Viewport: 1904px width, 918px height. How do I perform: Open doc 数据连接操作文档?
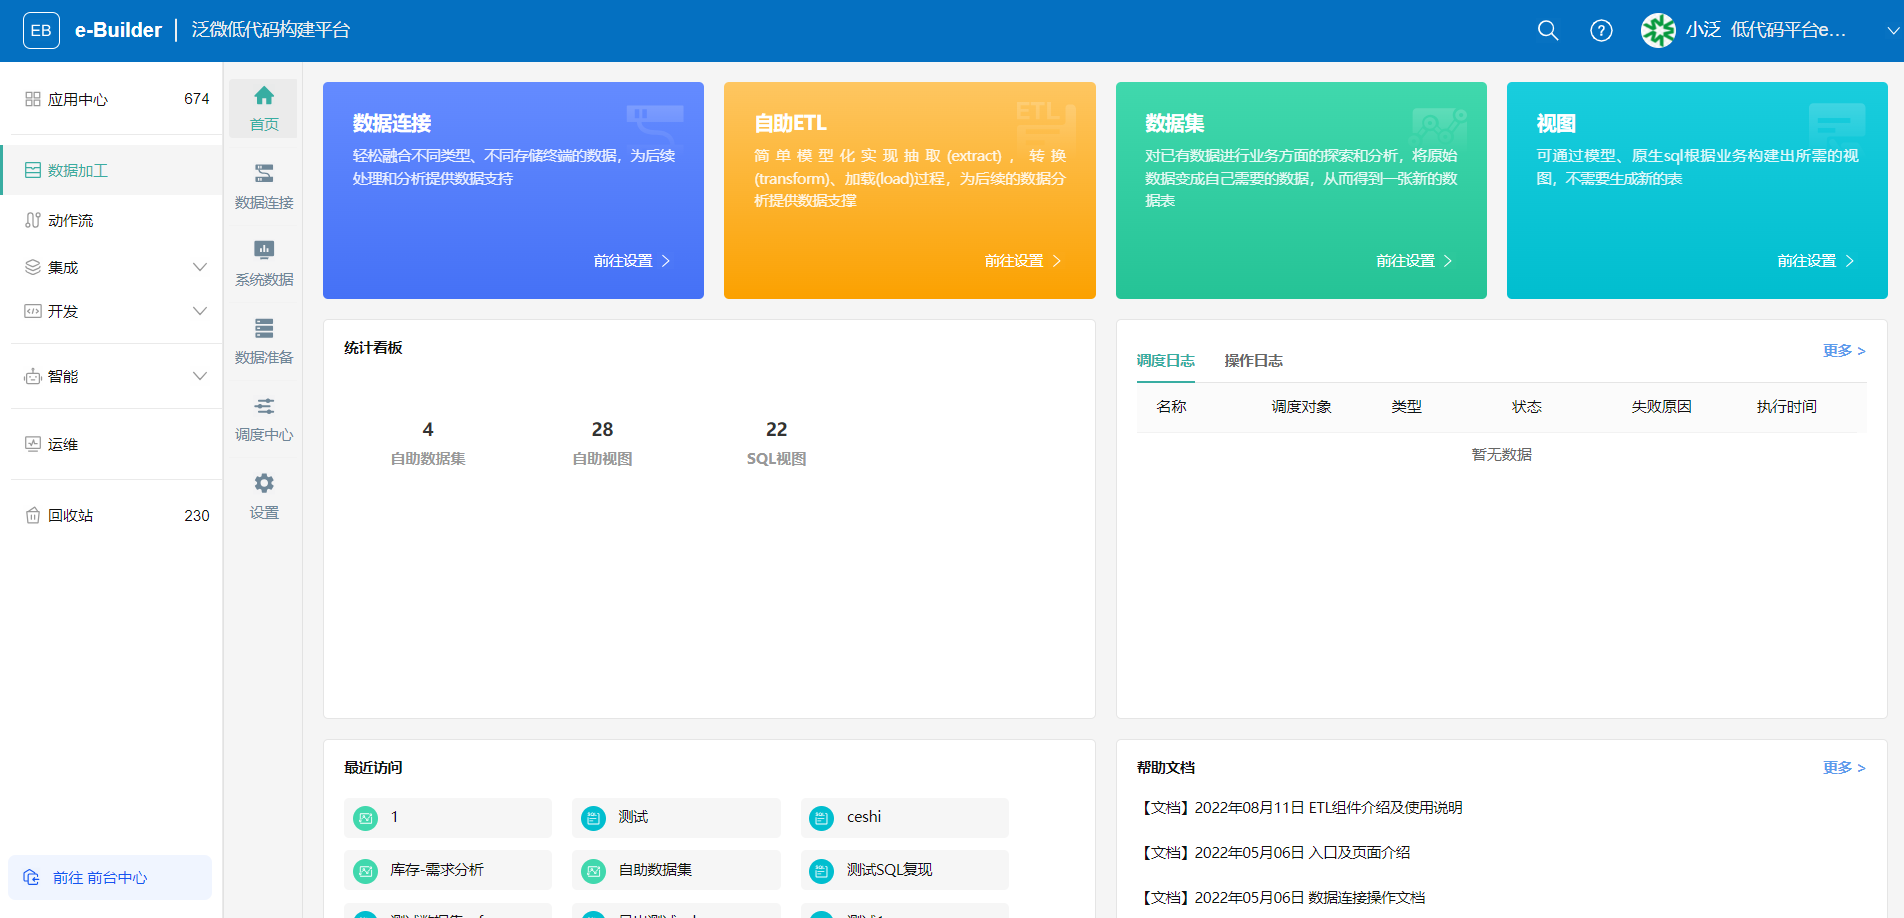coord(1281,897)
